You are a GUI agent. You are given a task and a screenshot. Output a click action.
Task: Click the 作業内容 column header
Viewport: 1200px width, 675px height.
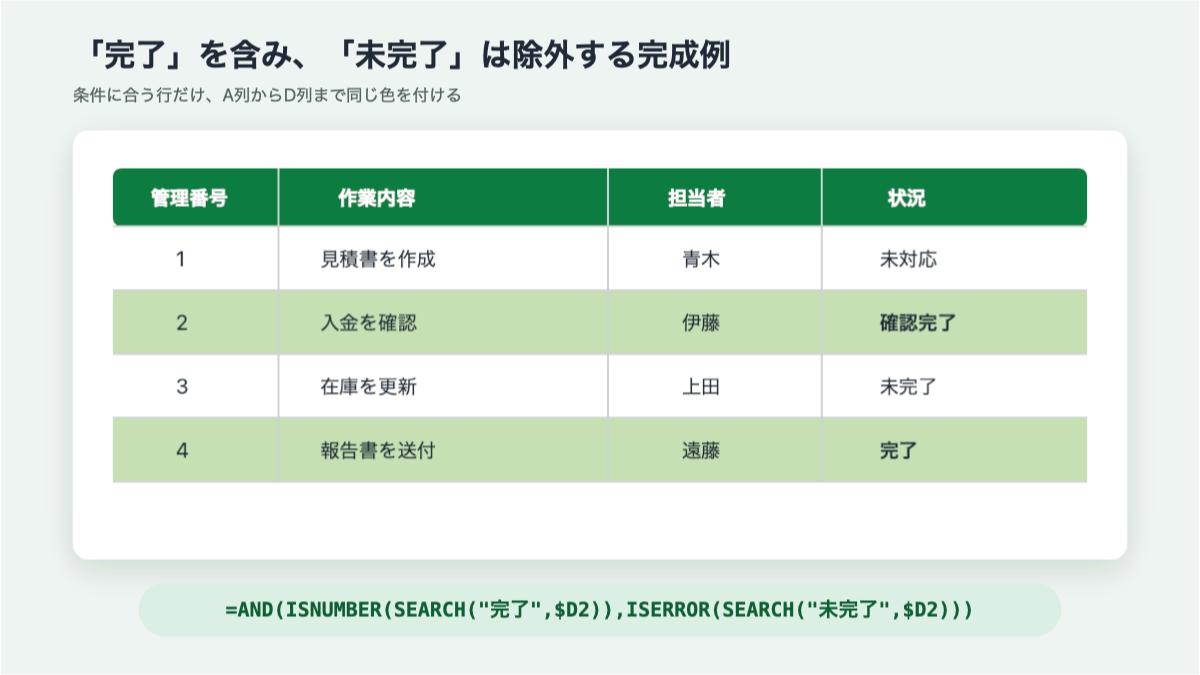coord(443,197)
